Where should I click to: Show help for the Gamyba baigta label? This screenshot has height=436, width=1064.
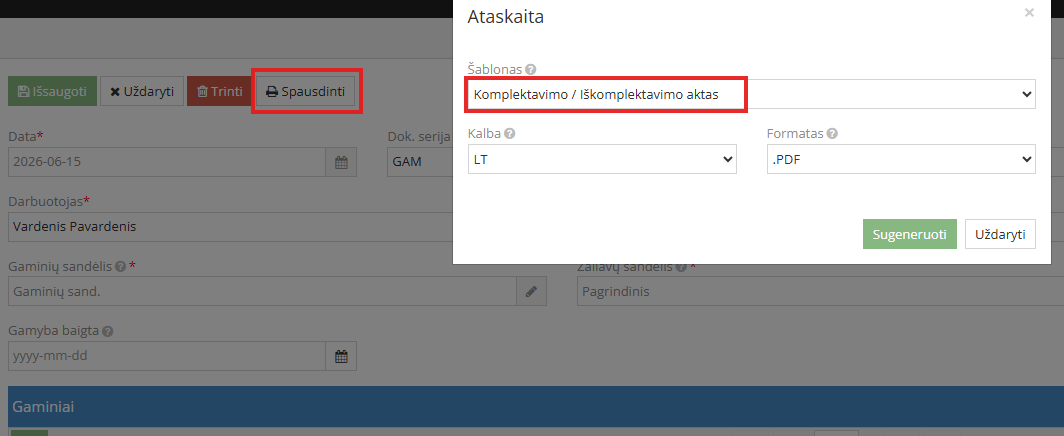click(x=107, y=332)
